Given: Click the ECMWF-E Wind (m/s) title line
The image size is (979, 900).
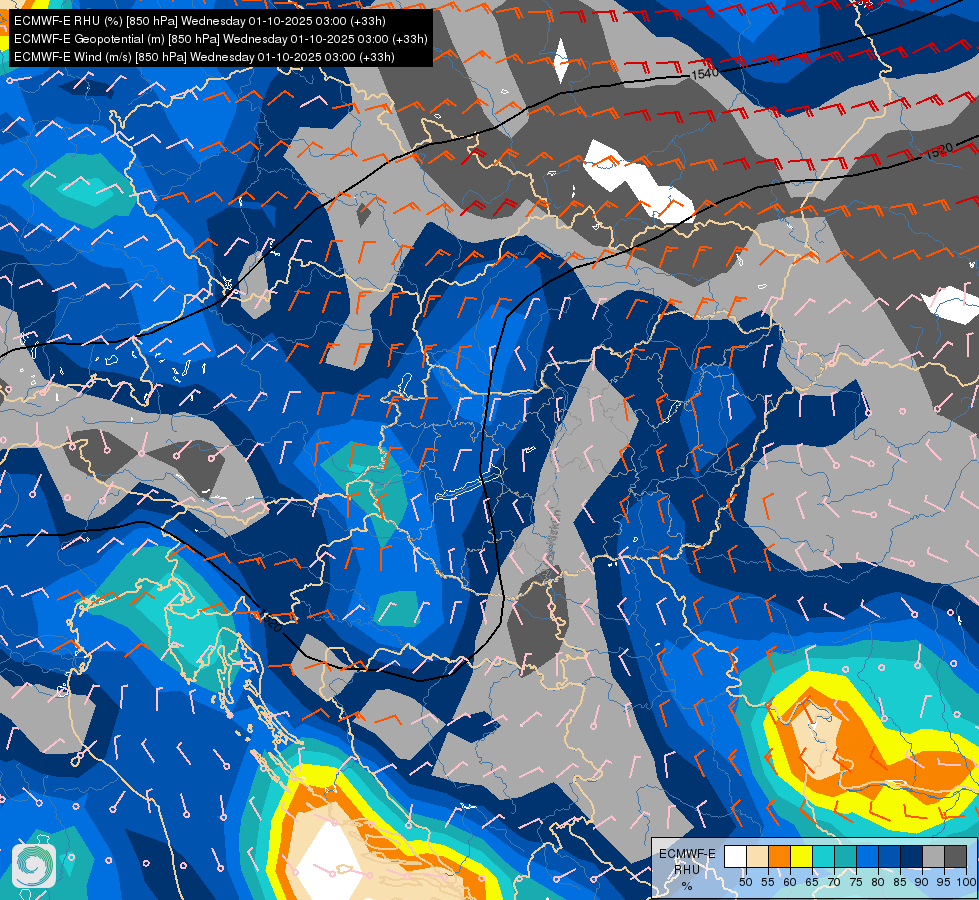Looking at the screenshot, I should click(204, 57).
